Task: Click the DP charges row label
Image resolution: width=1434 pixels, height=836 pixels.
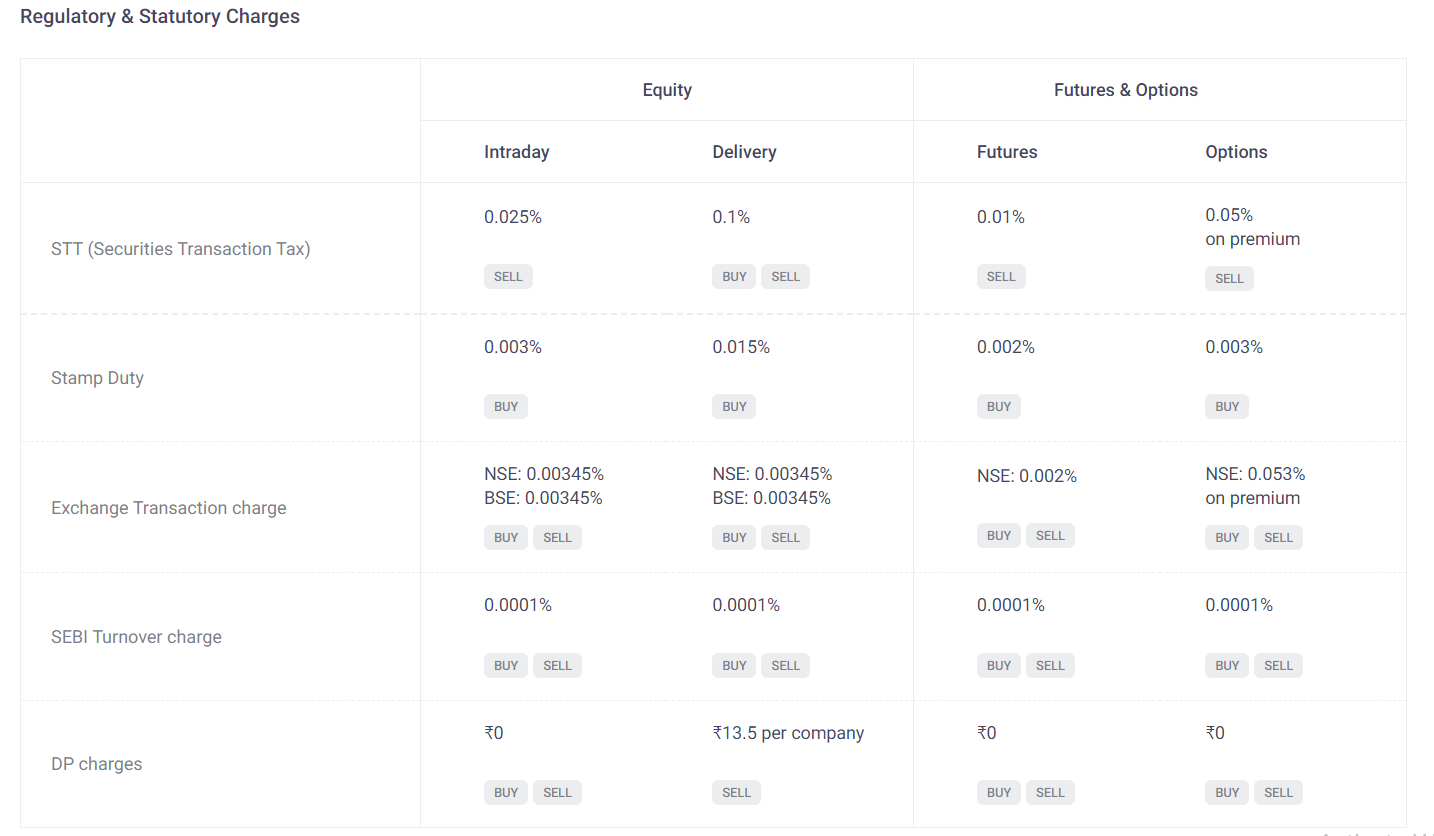Action: (x=97, y=764)
